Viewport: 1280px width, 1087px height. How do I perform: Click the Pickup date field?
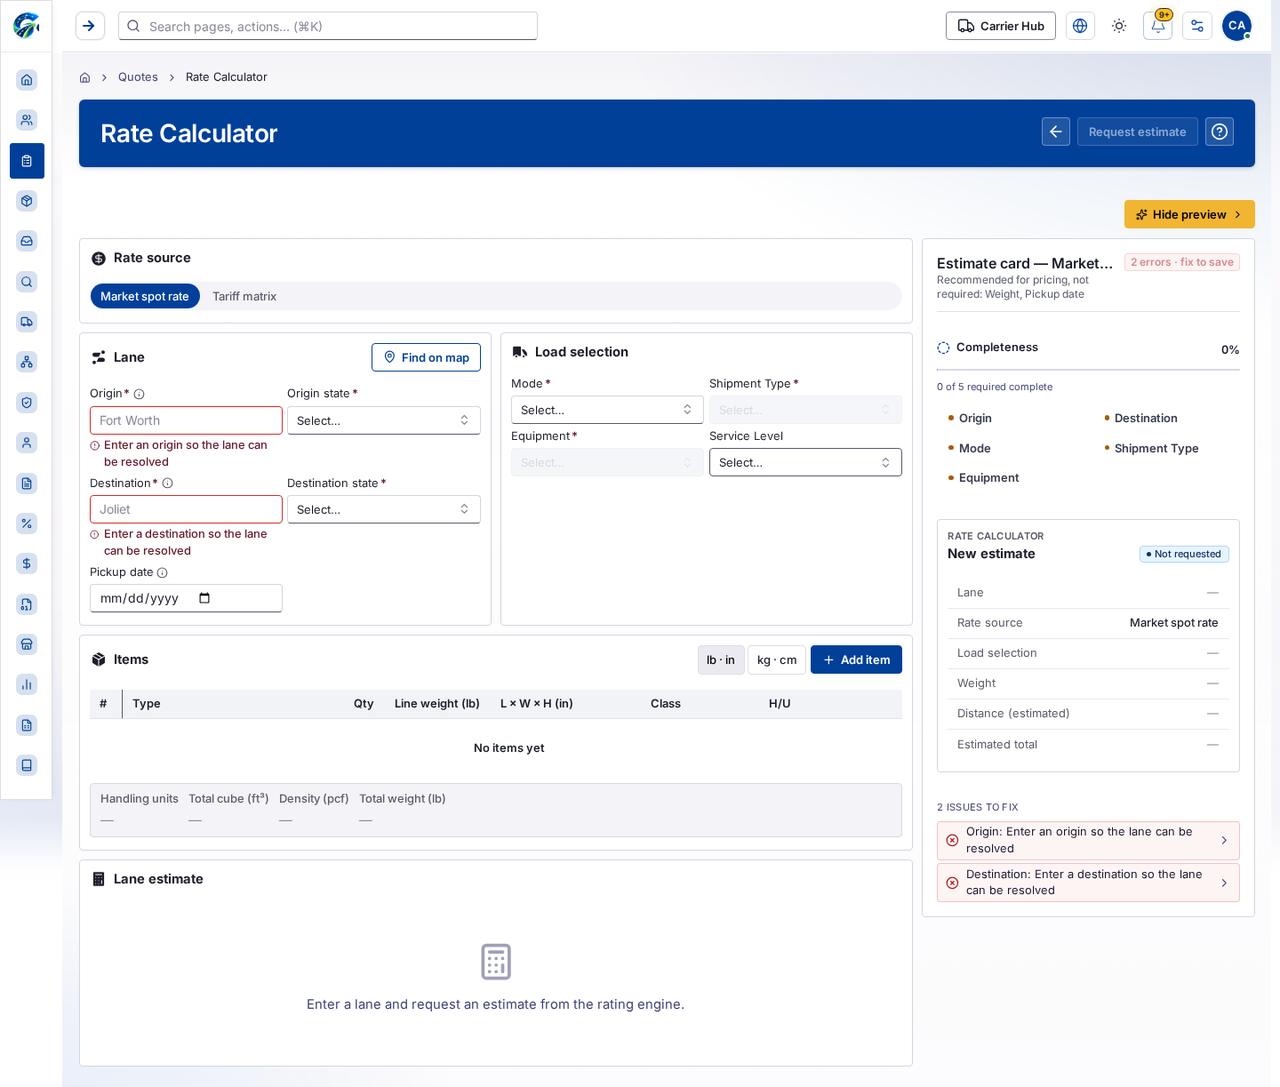pos(186,598)
